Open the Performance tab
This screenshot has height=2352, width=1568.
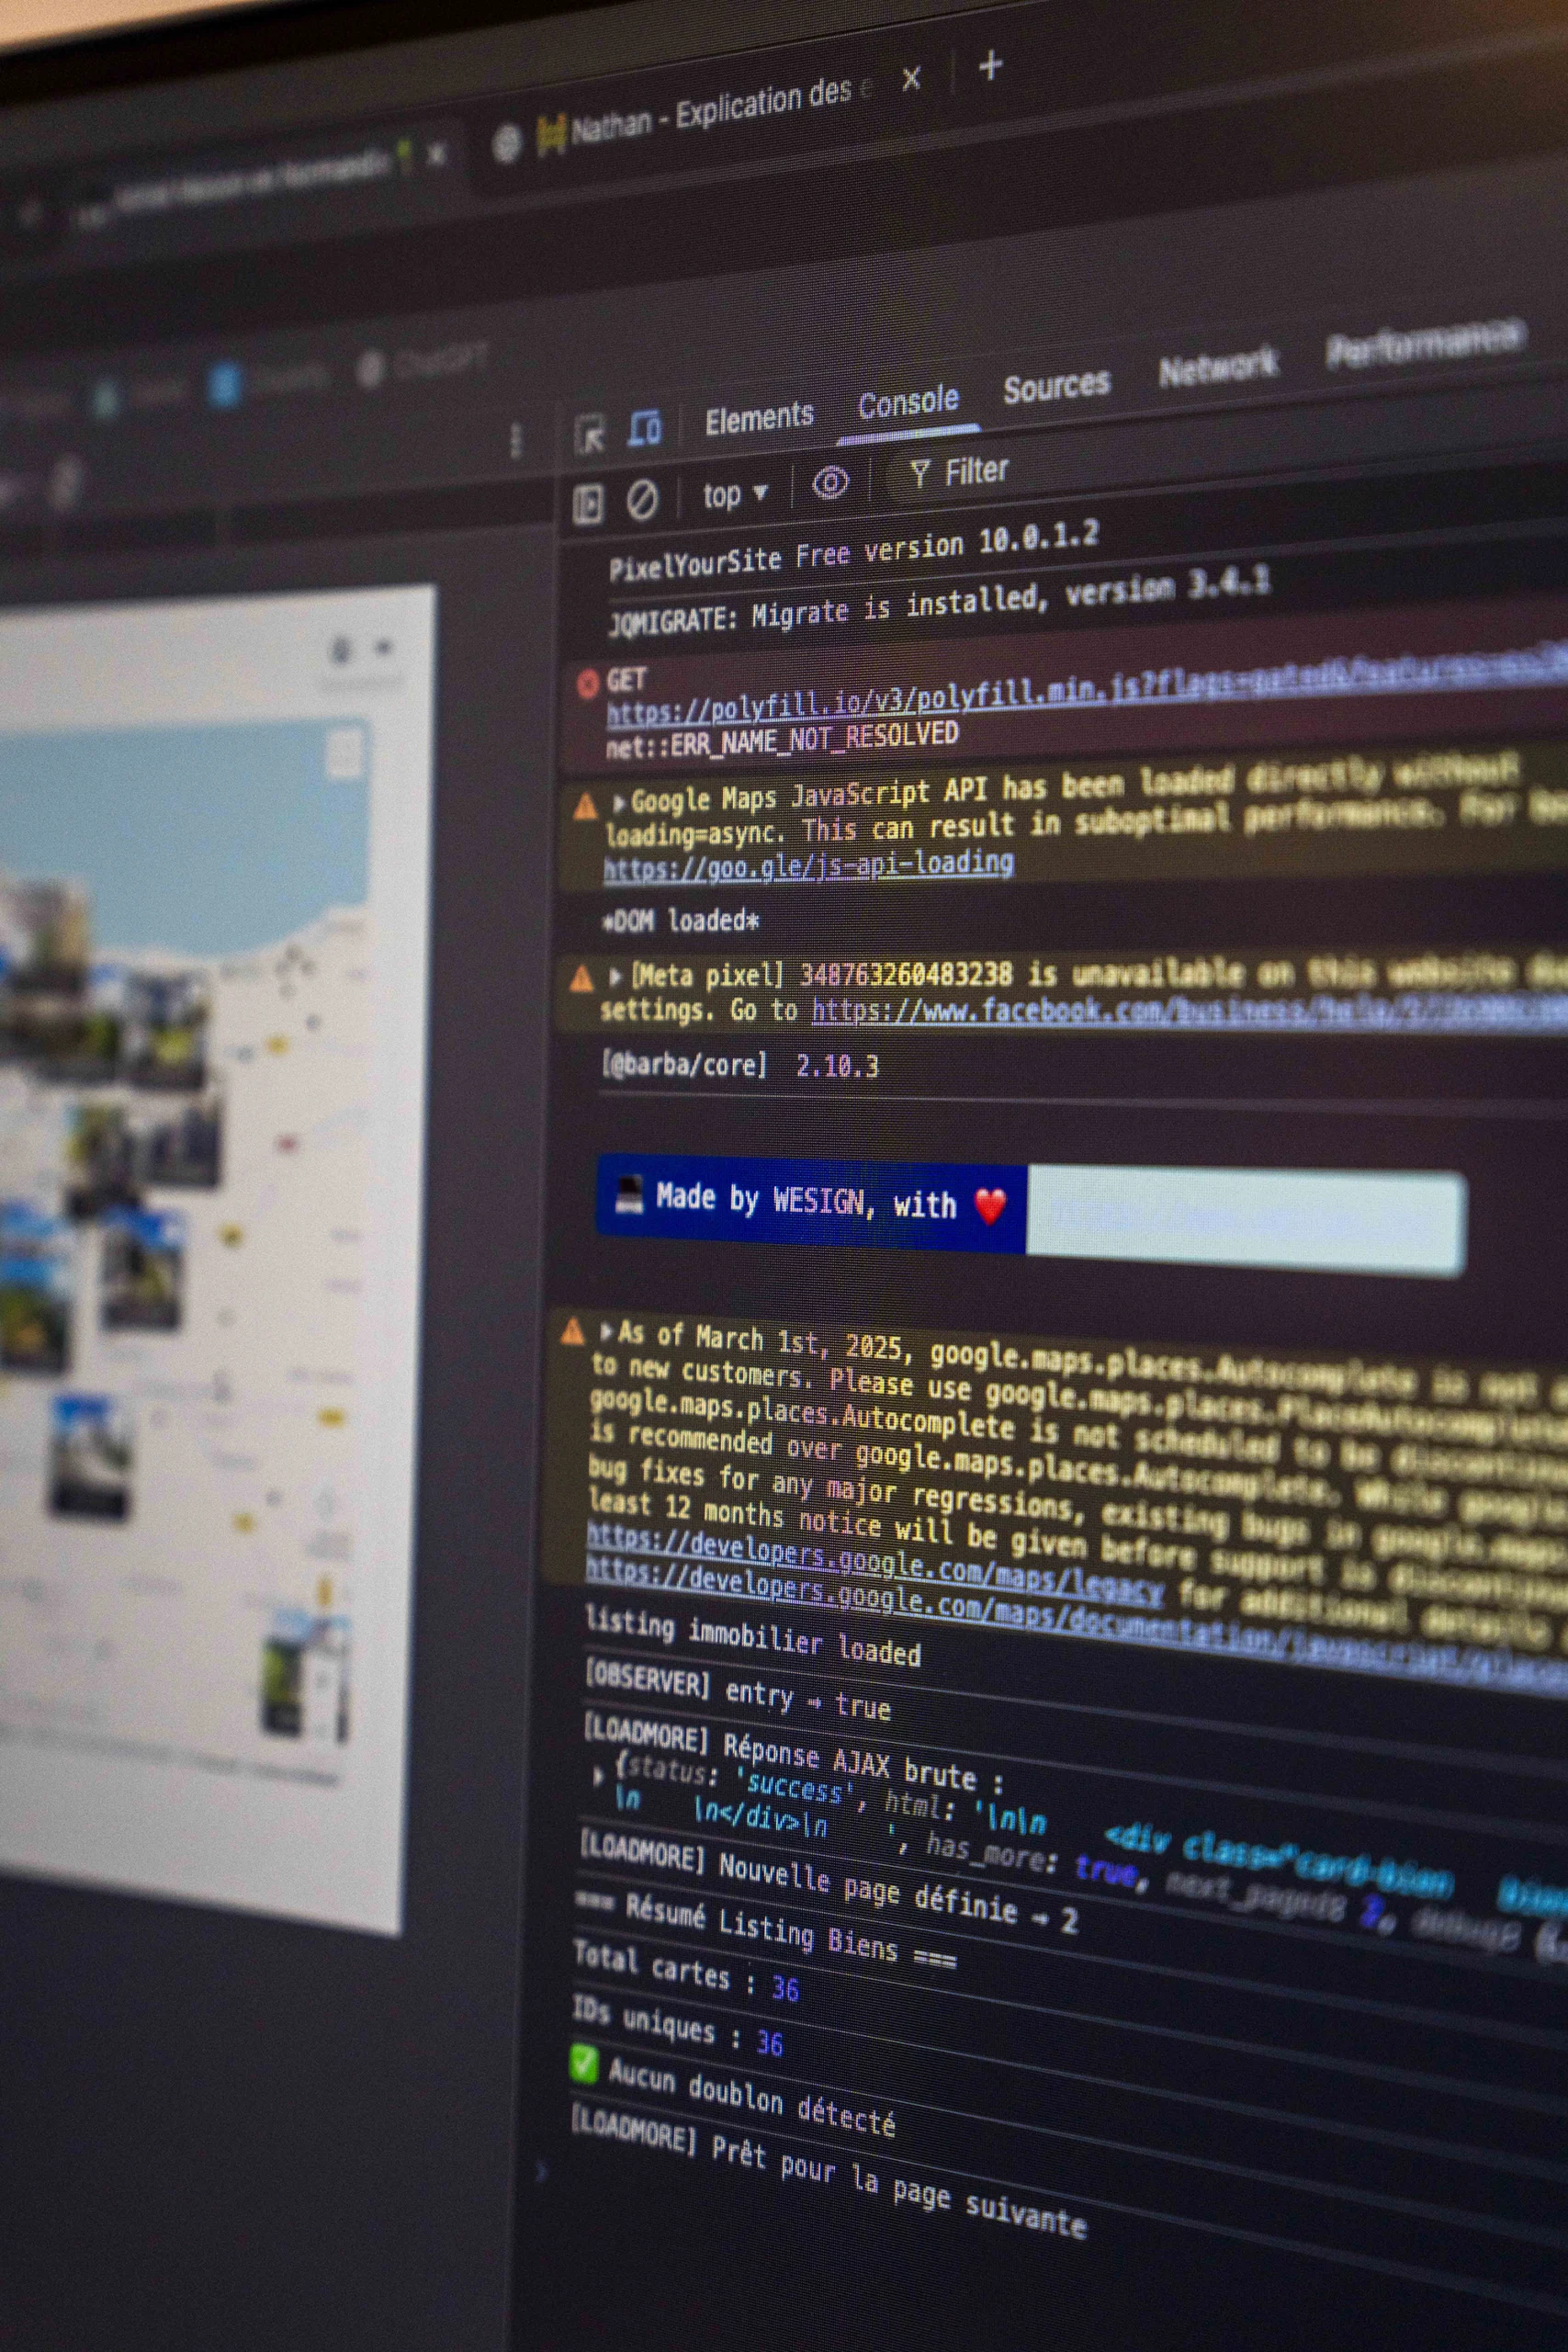coord(1425,344)
